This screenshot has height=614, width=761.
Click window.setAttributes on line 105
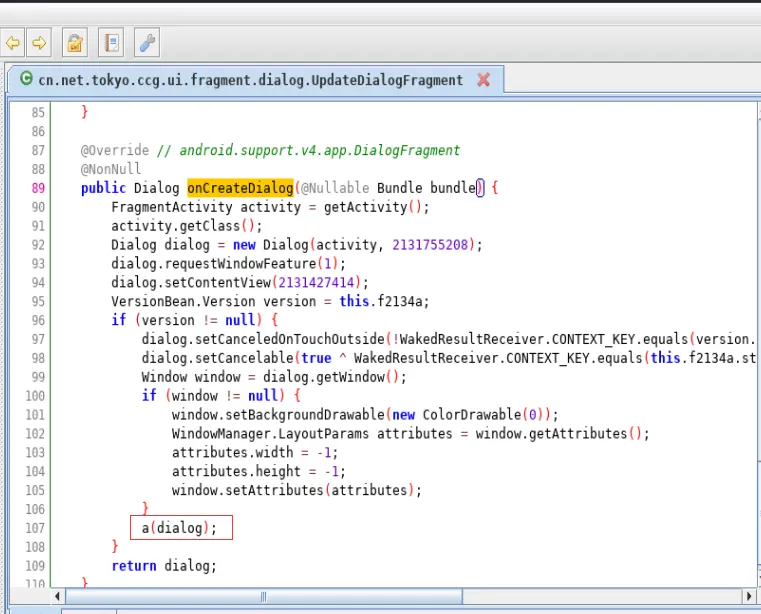[x=248, y=490]
